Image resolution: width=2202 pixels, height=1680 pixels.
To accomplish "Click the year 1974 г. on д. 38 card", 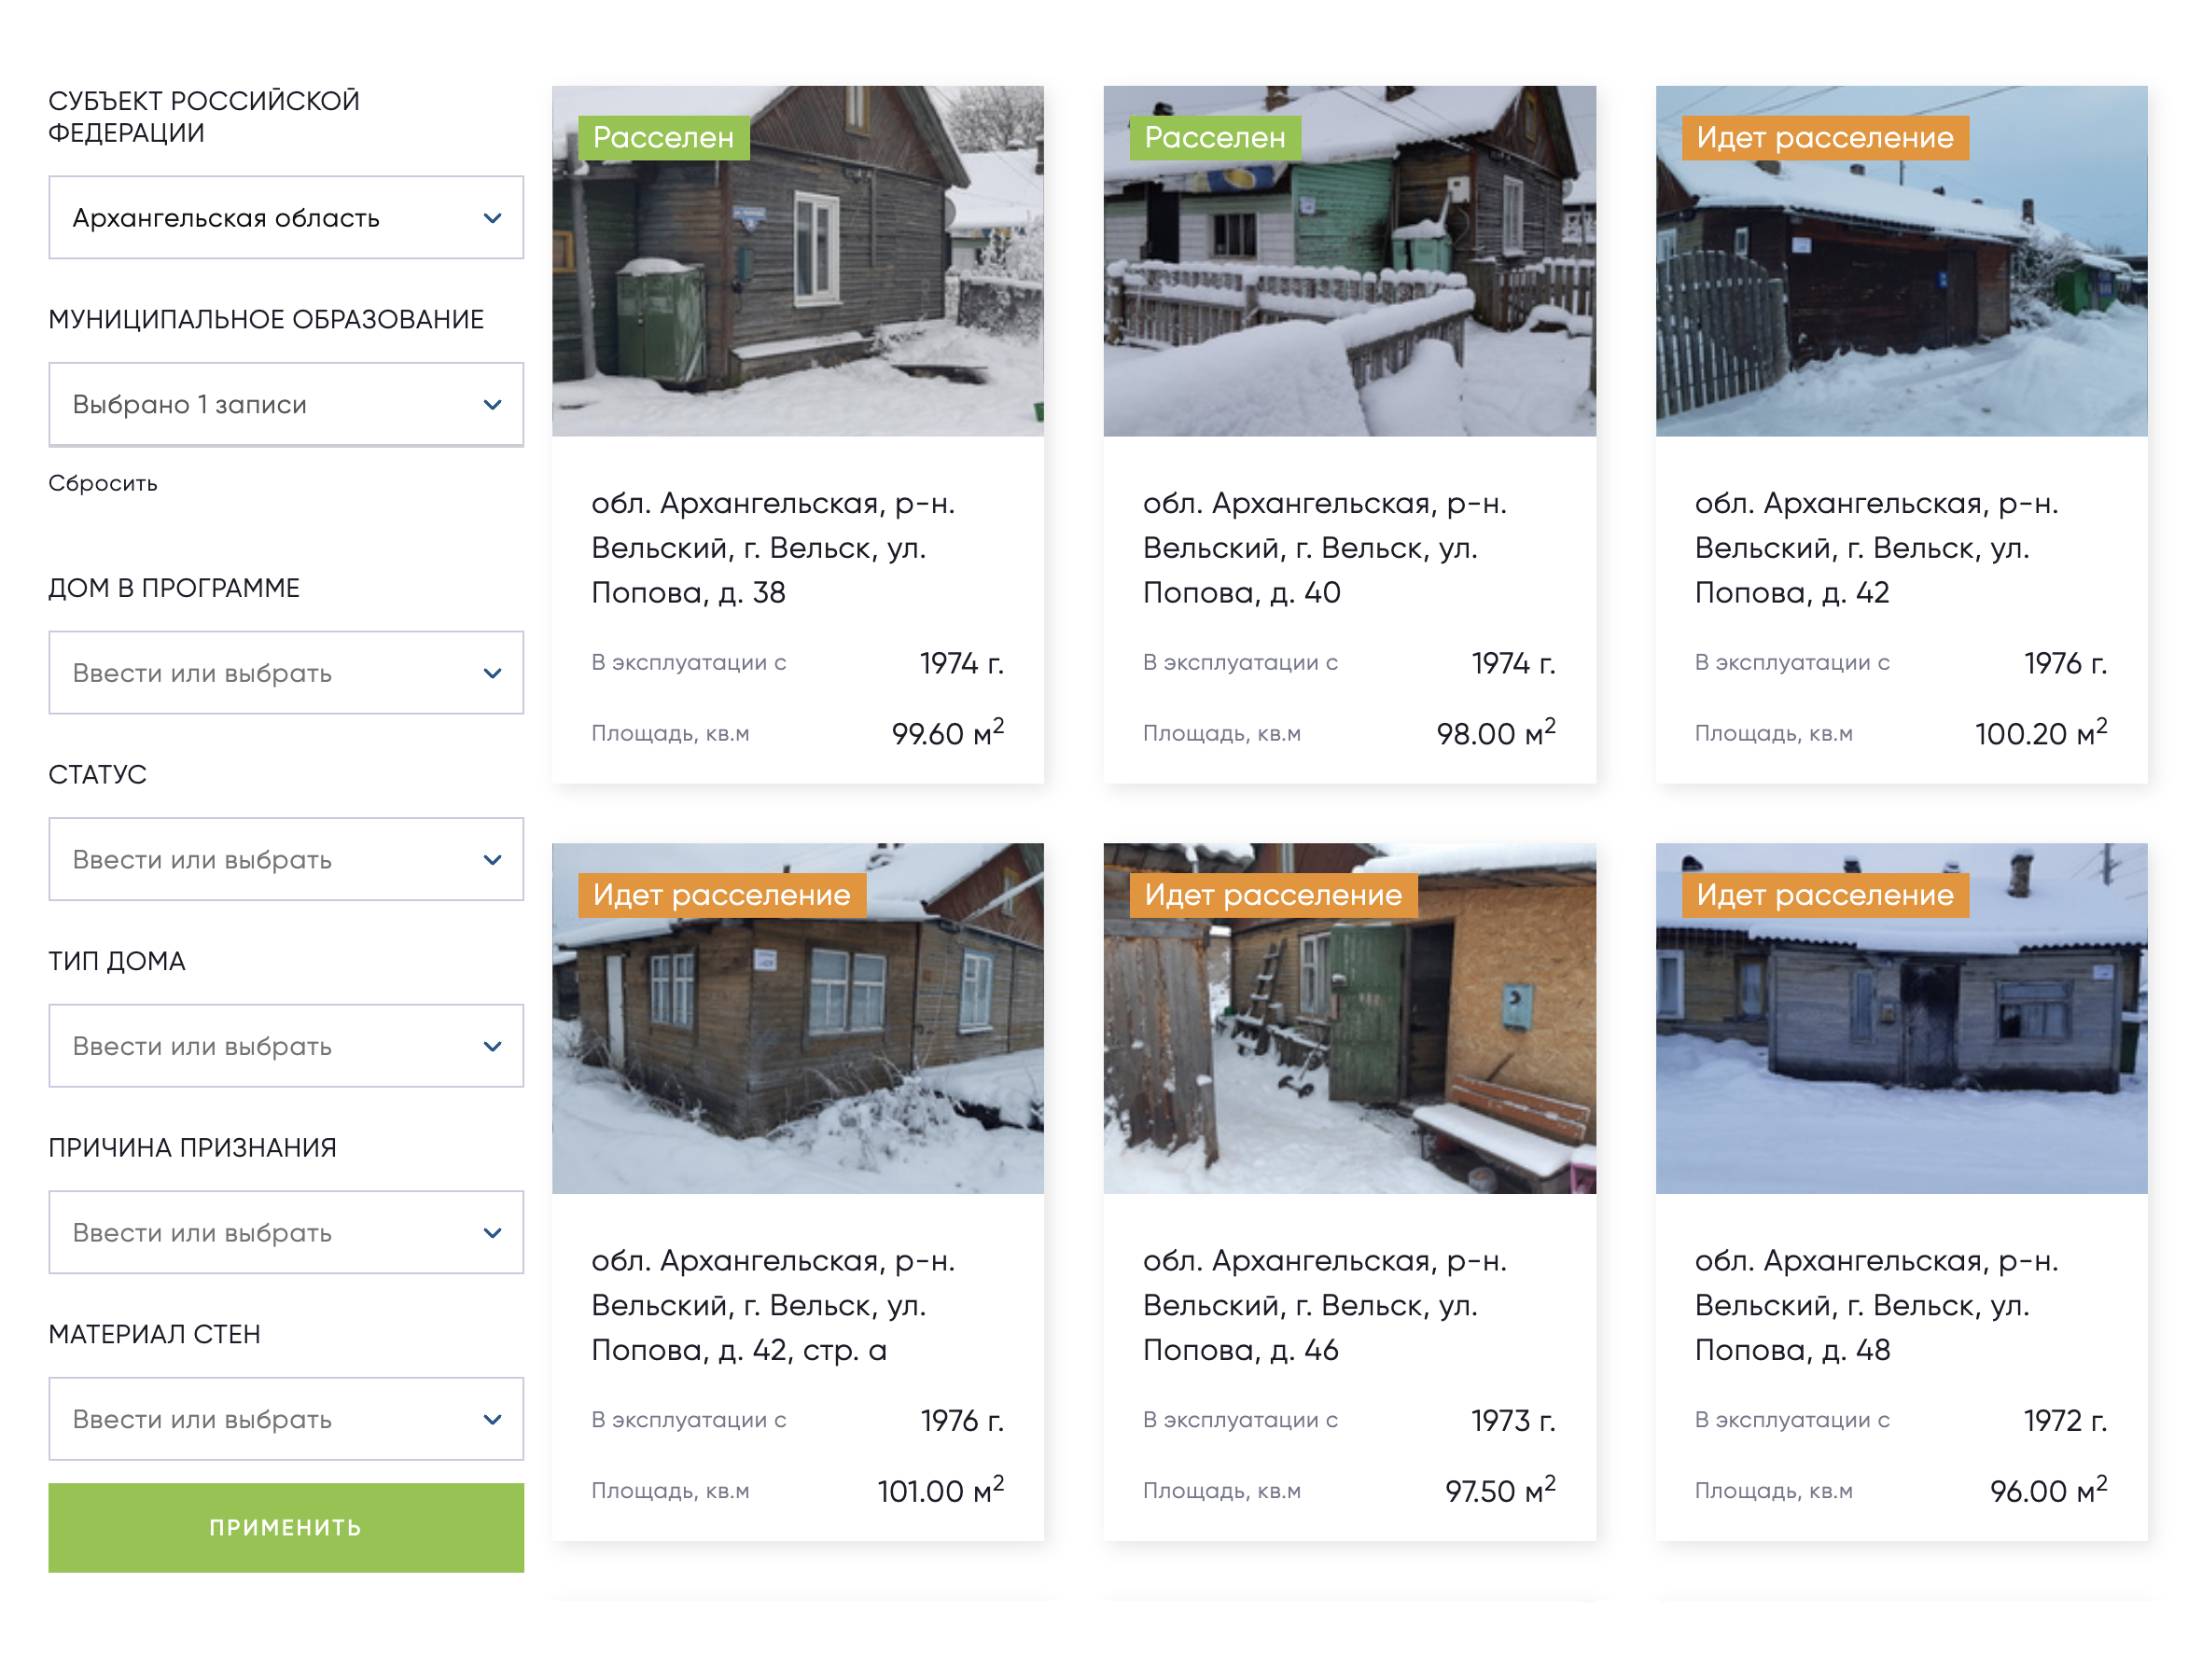I will [x=961, y=663].
